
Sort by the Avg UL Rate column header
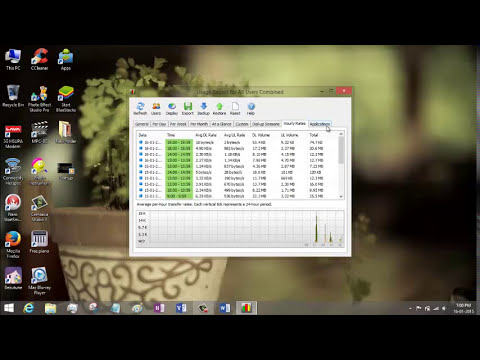(234, 135)
